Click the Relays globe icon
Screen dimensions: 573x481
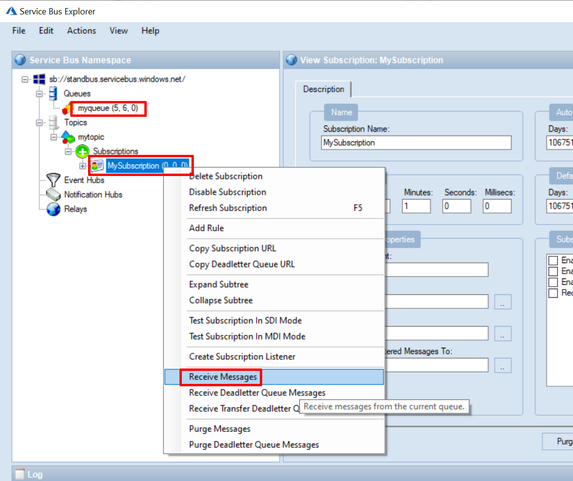click(x=53, y=209)
